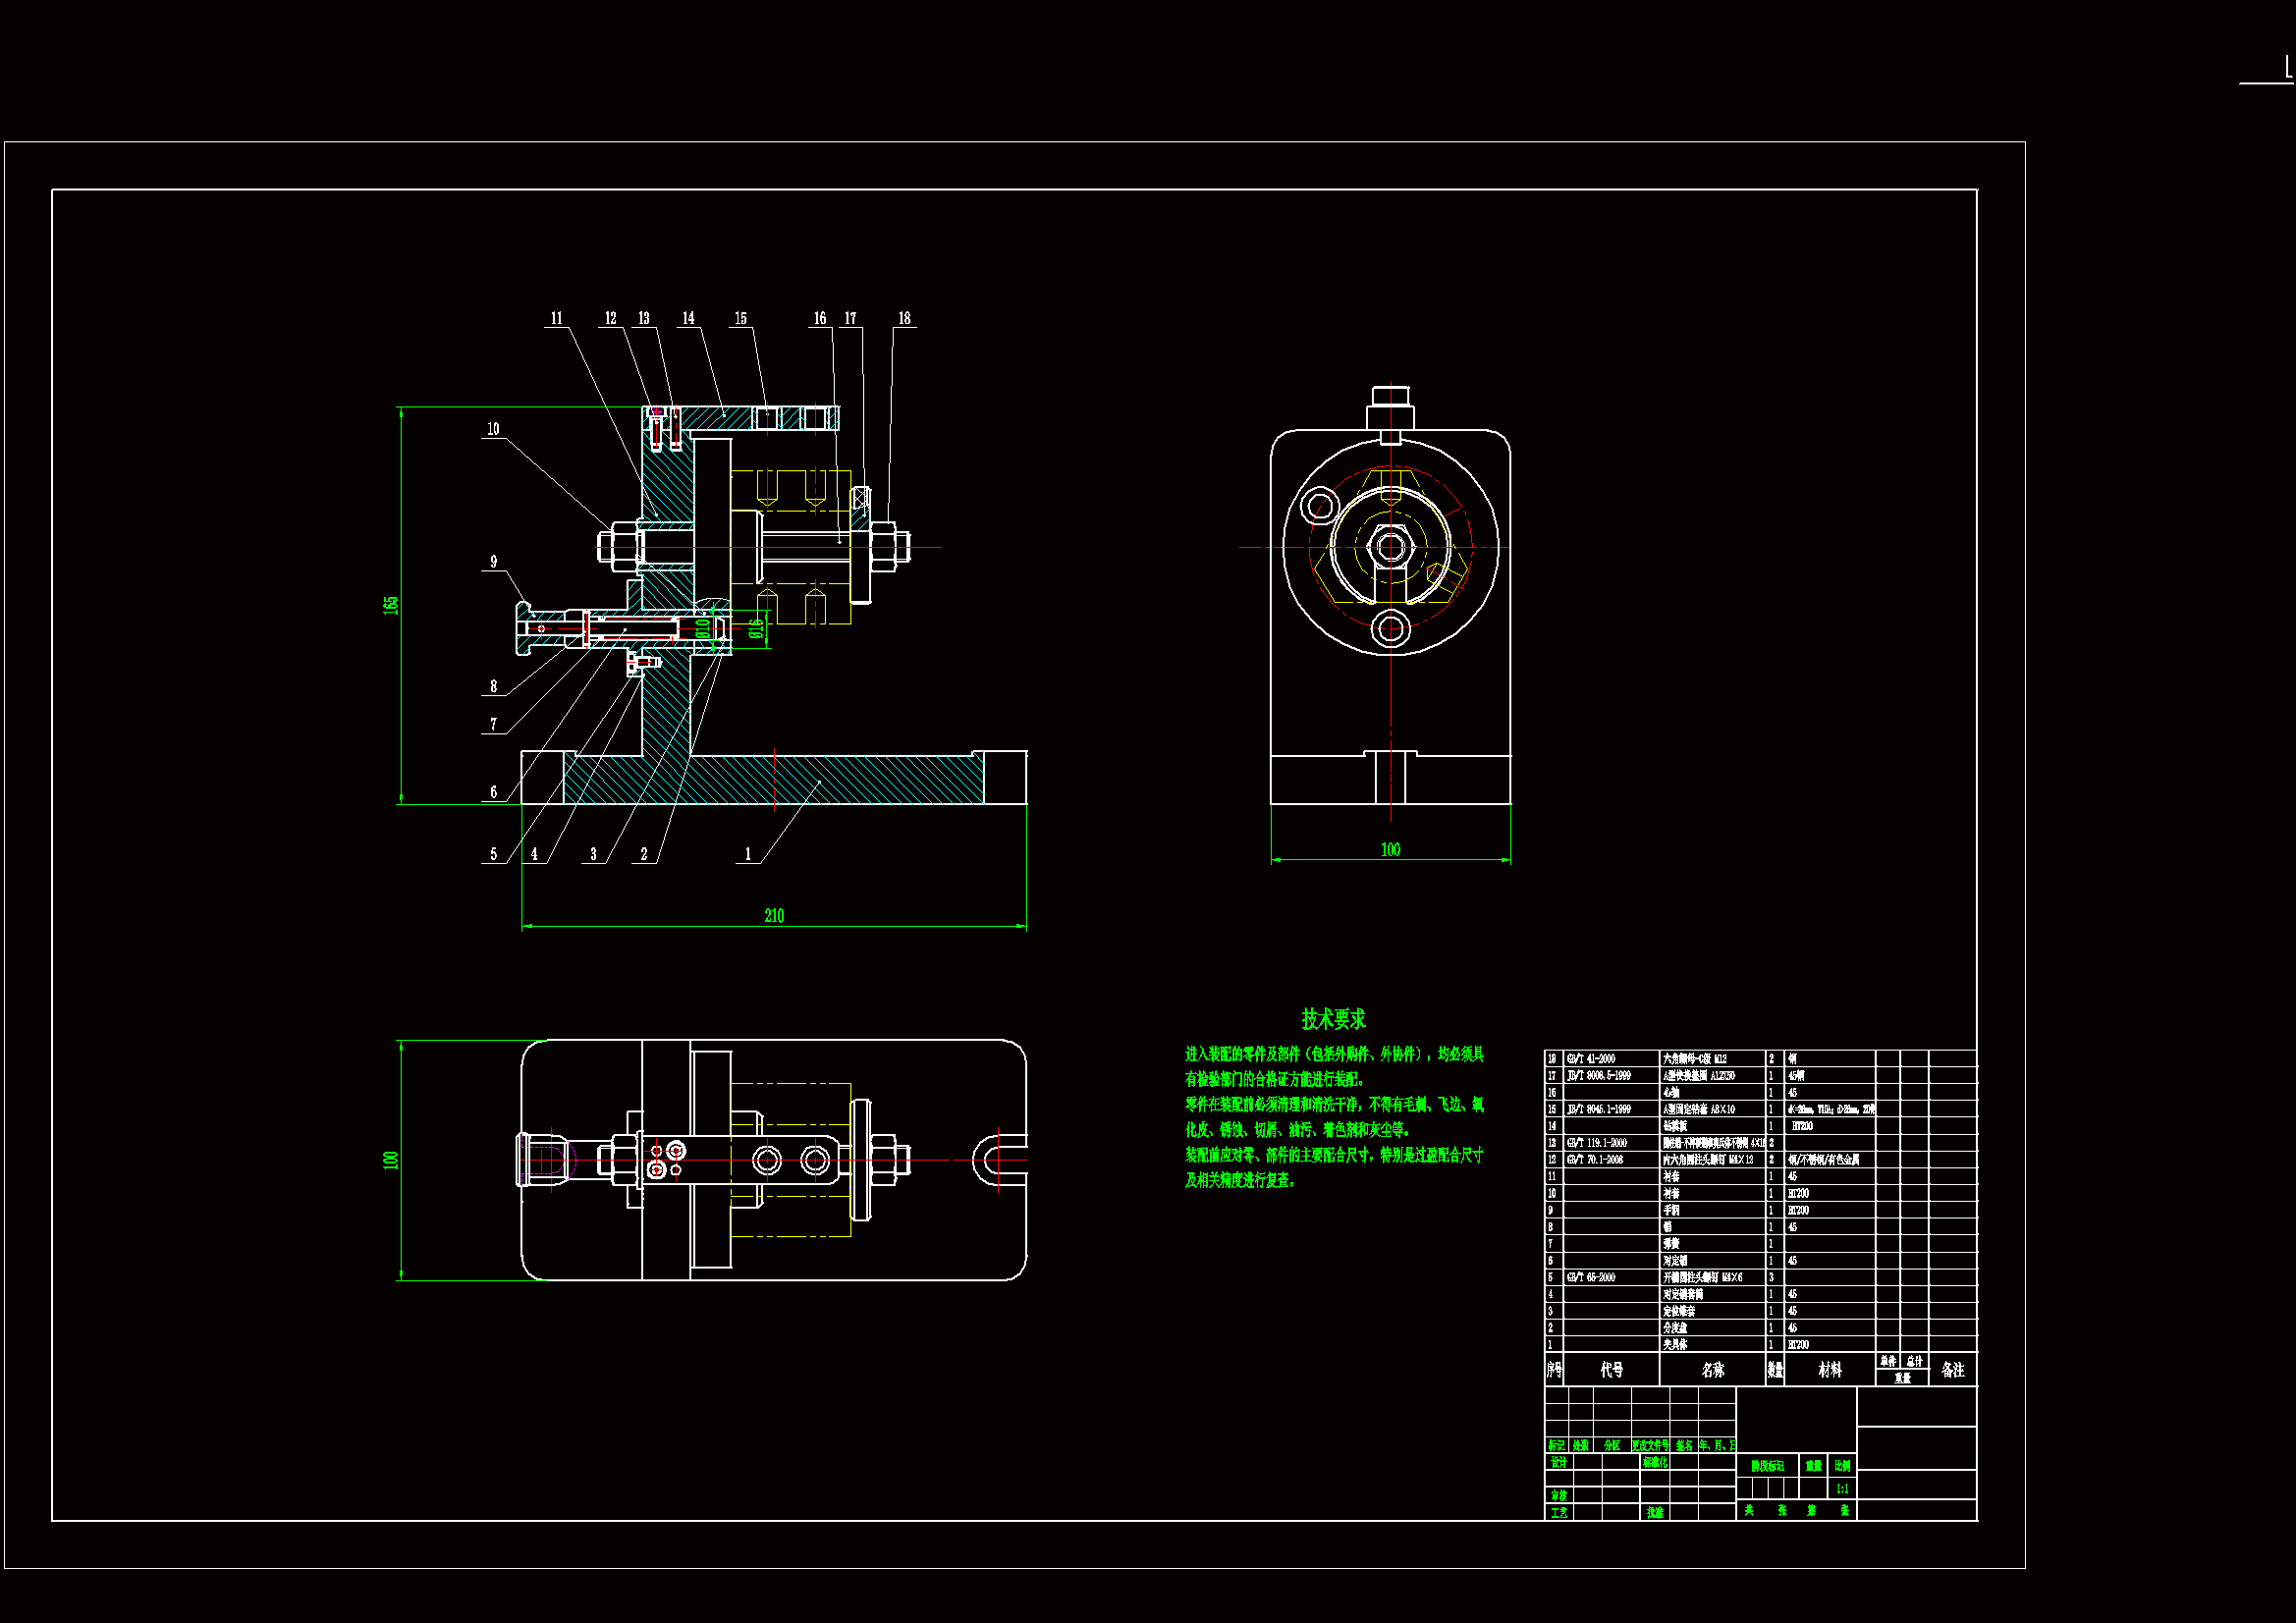Click the 1:1 scale value in title block
The width and height of the screenshot is (2296, 1623).
(1842, 1489)
